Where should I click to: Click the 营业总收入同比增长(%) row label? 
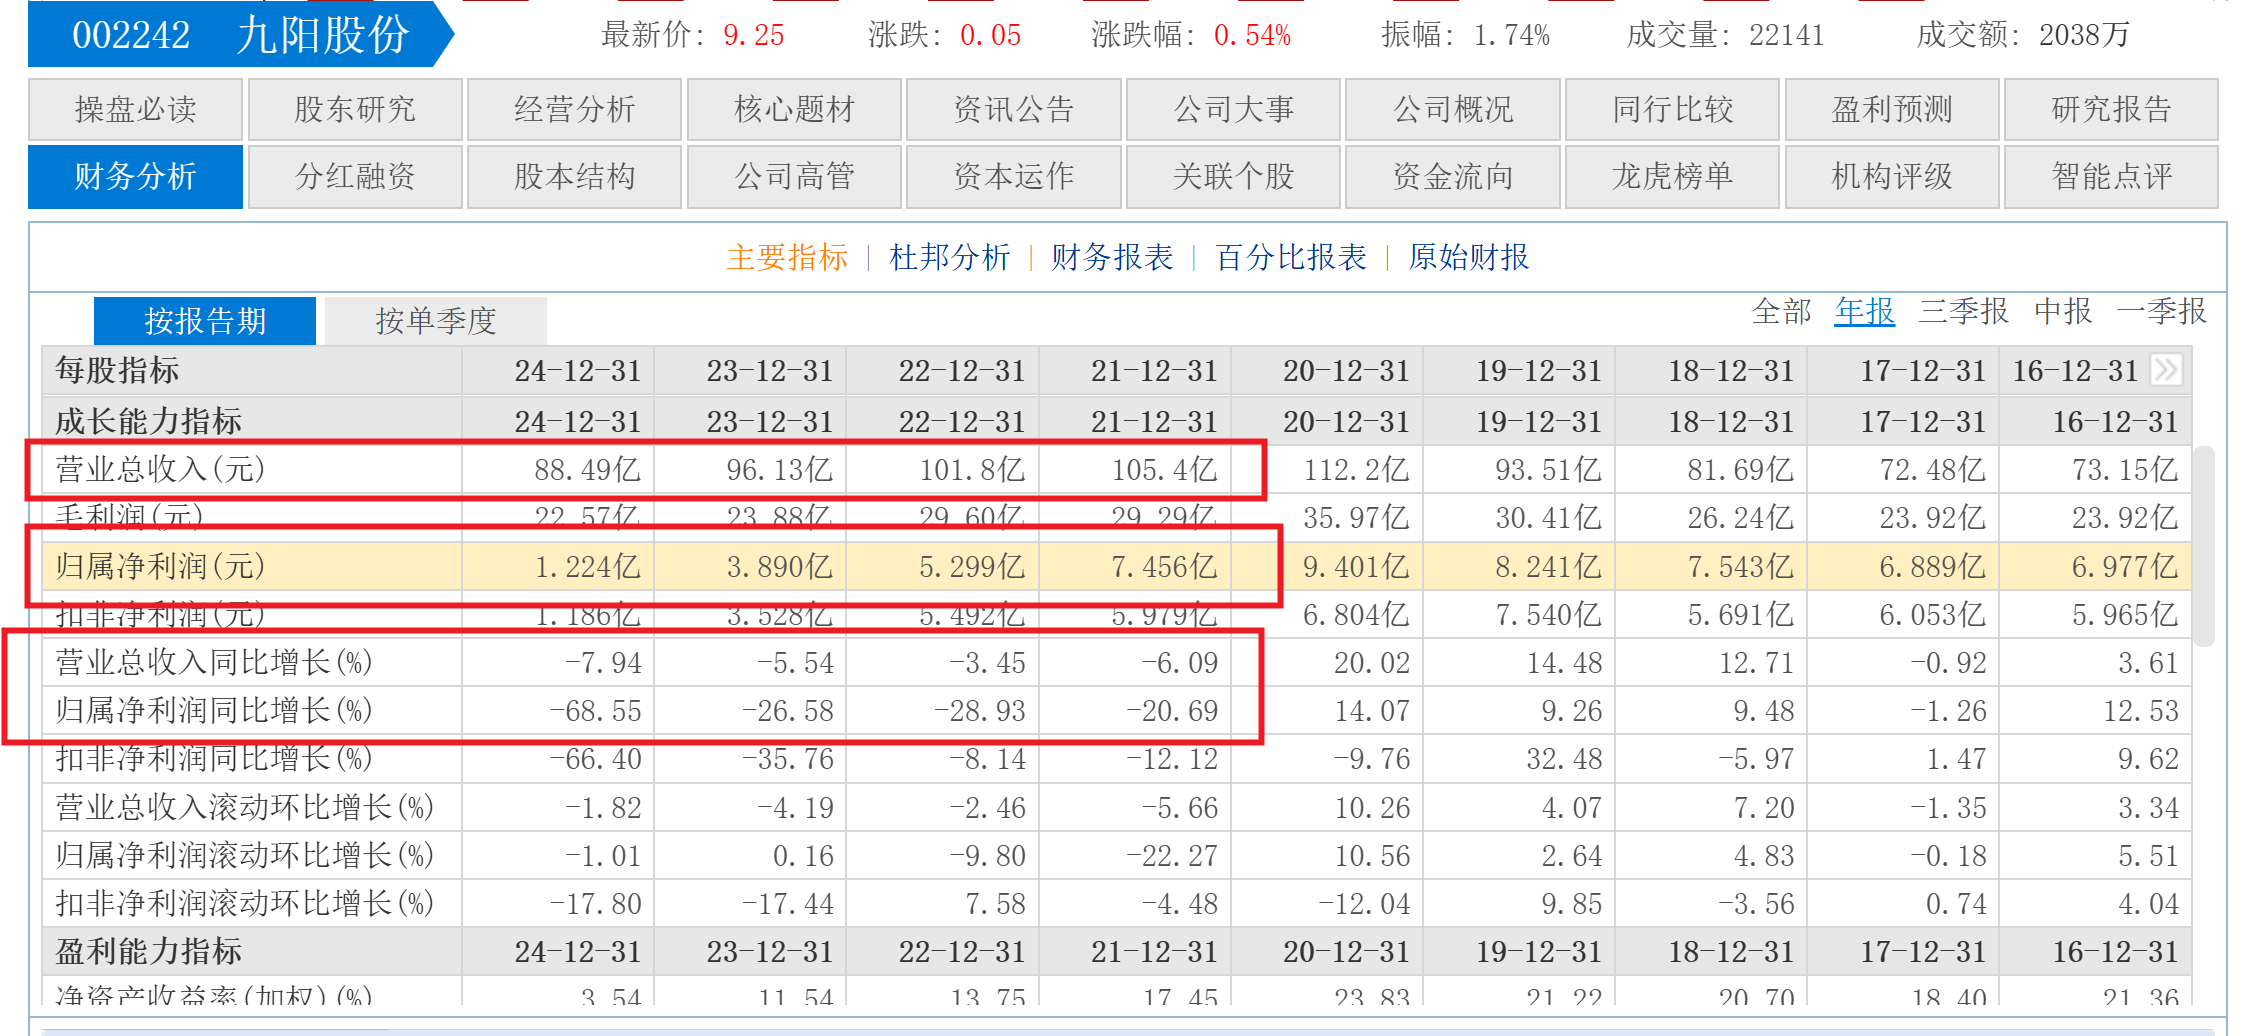[214, 662]
